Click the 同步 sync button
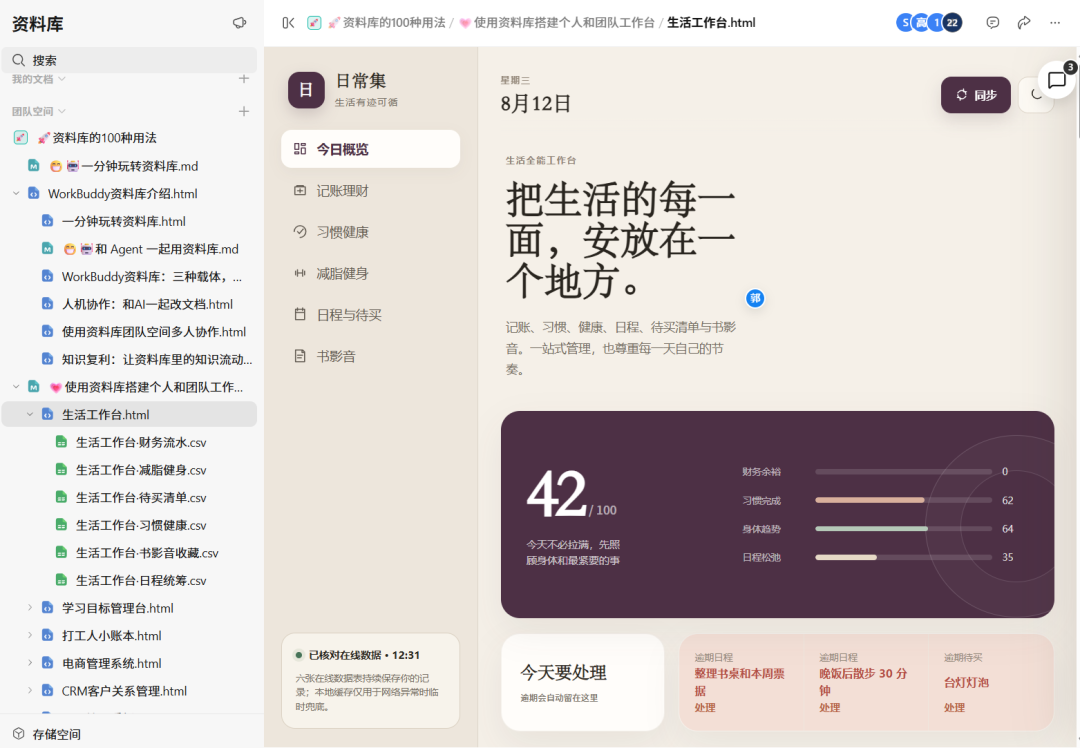Image resolution: width=1080 pixels, height=748 pixels. pyautogui.click(x=975, y=94)
